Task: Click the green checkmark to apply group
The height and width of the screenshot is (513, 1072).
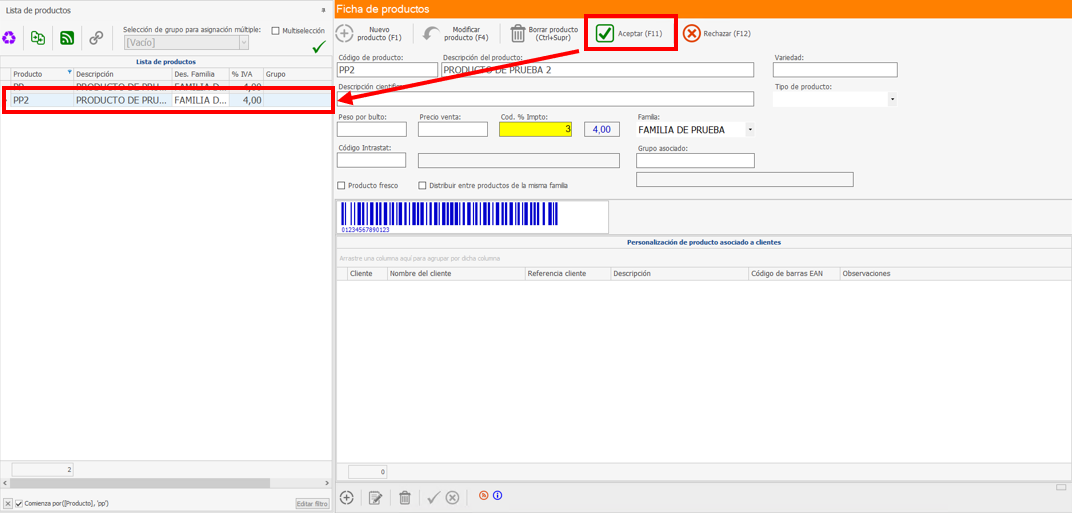Action: (319, 47)
